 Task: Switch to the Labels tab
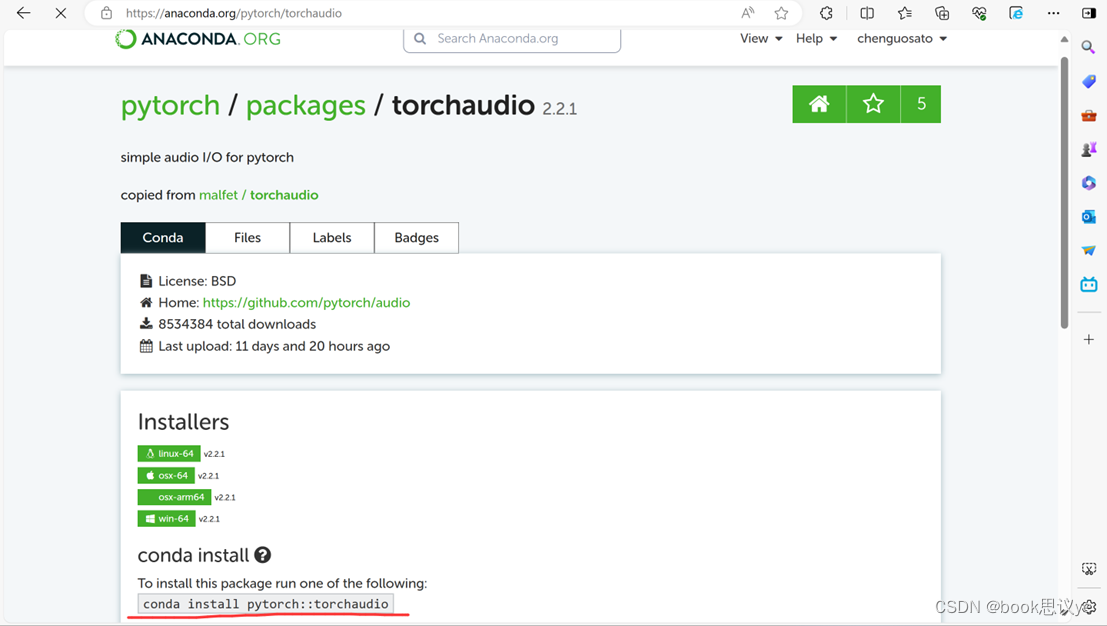(332, 238)
